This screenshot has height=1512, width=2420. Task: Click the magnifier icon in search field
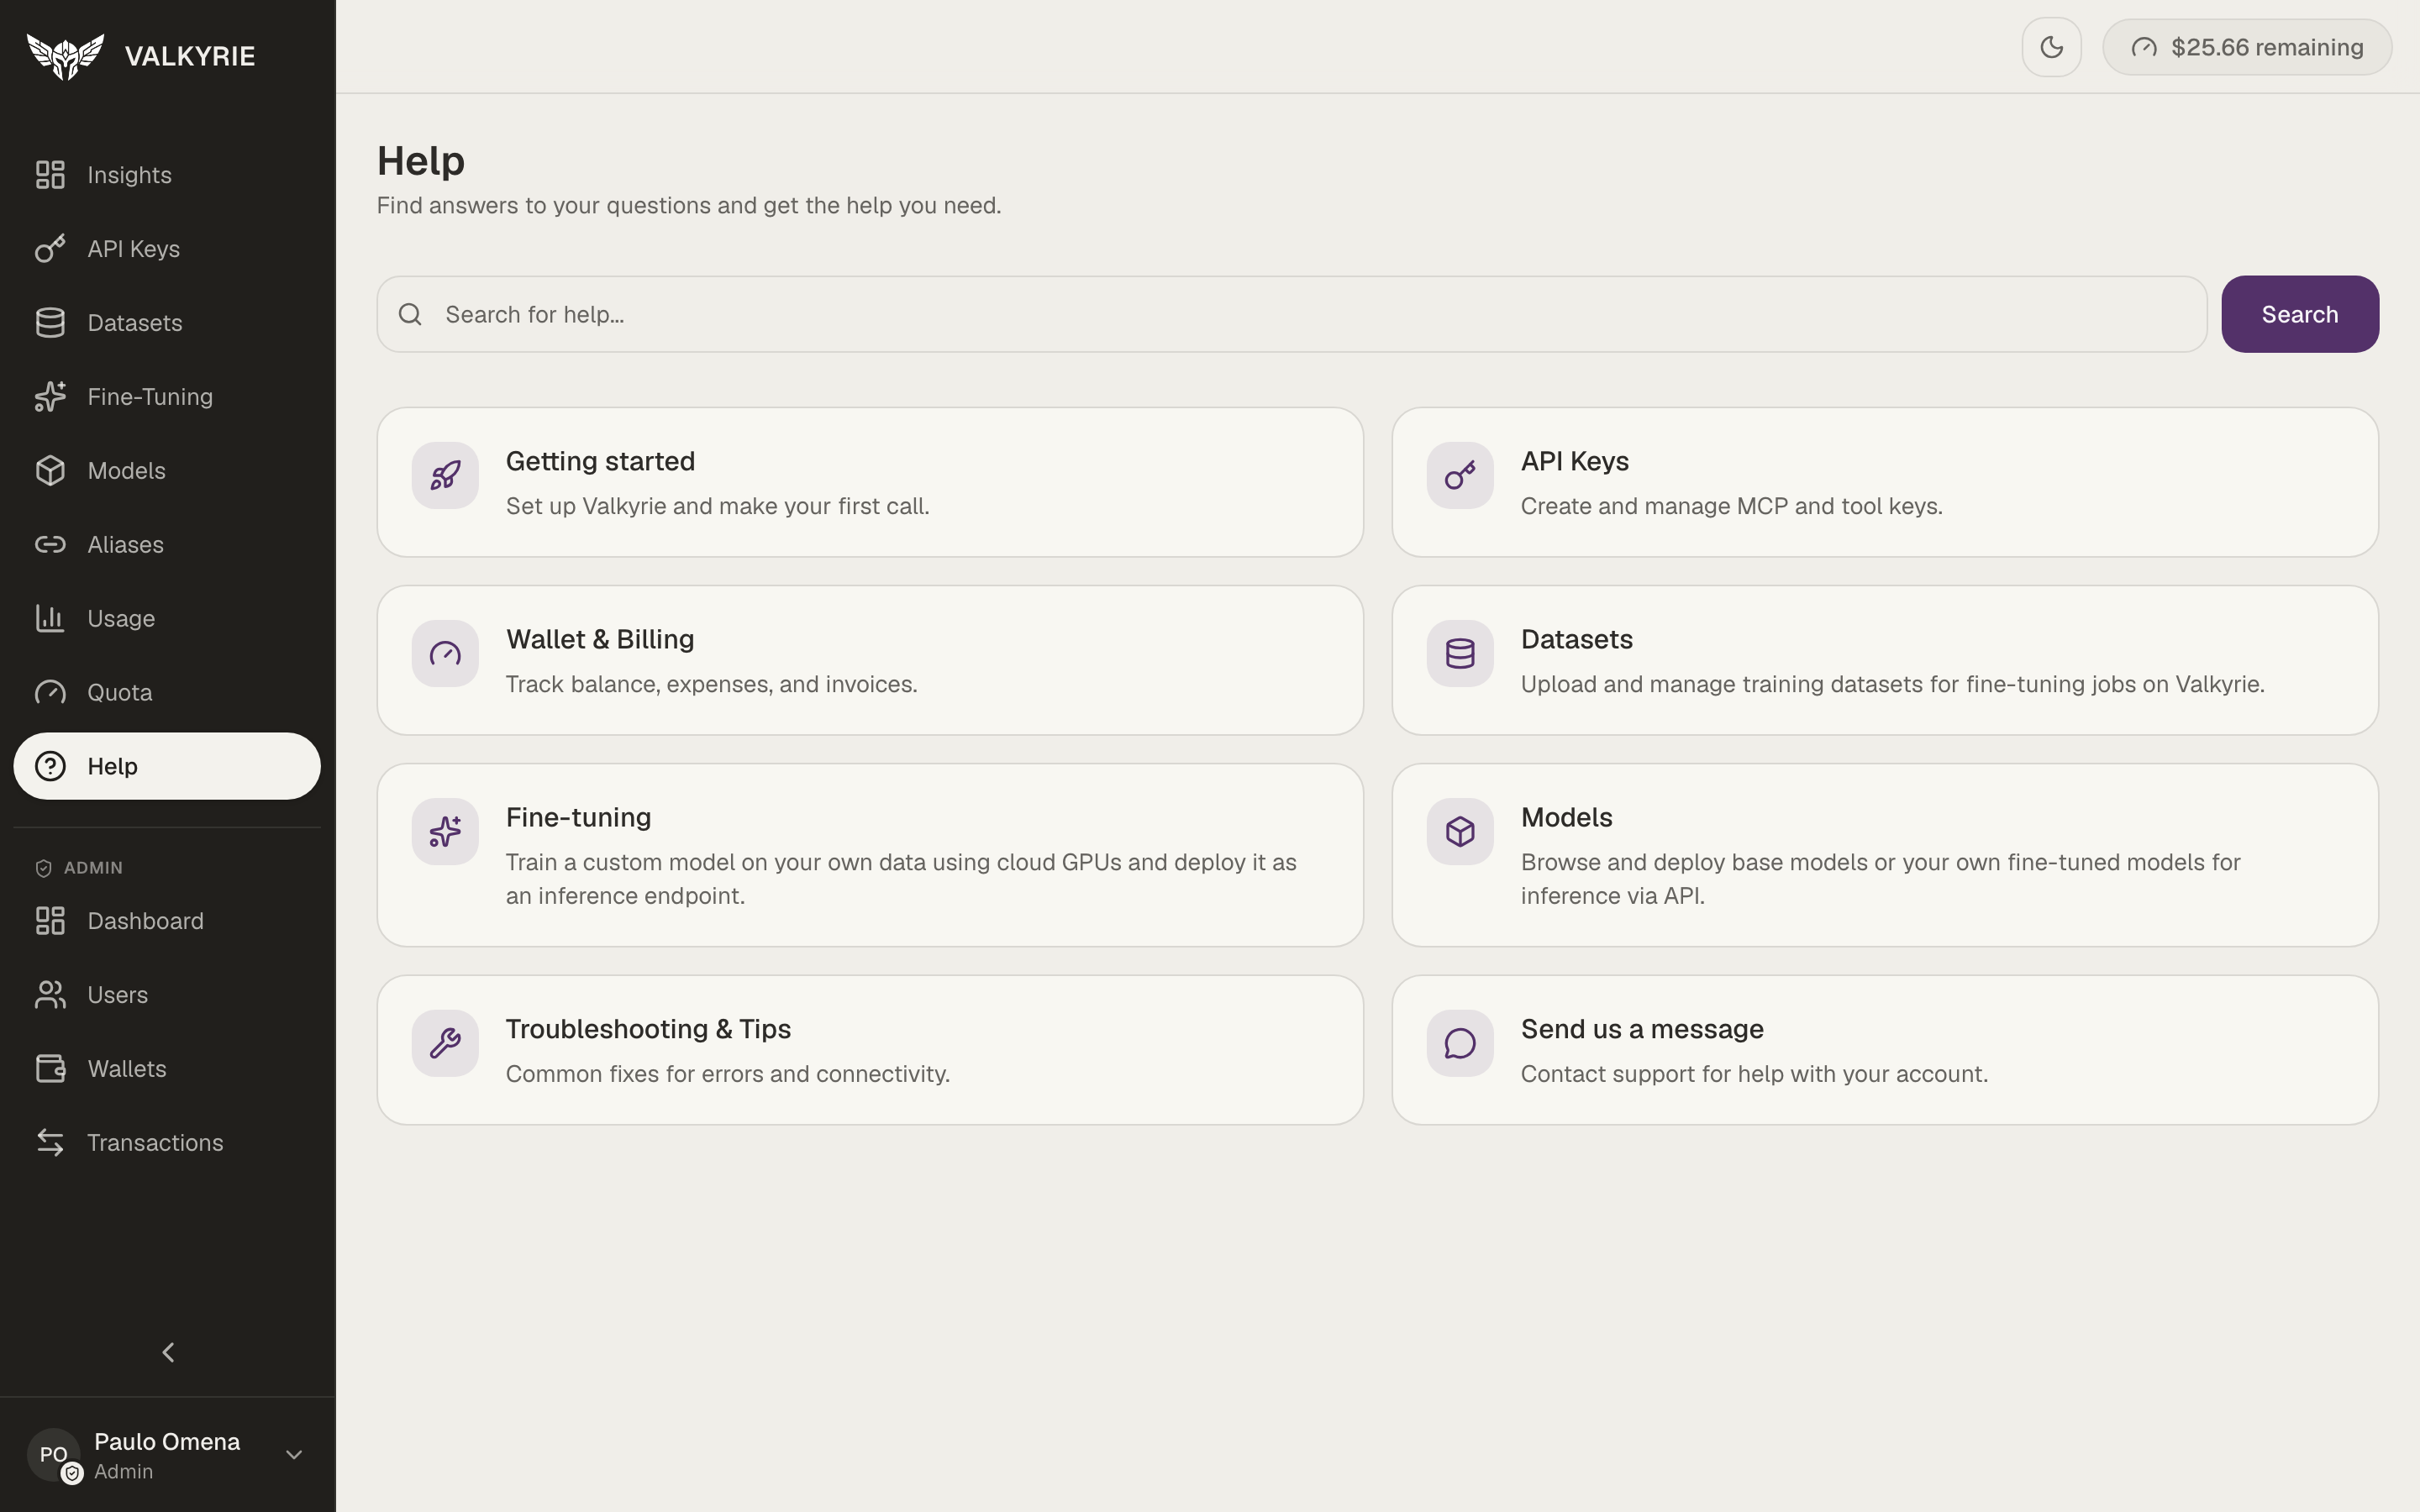pos(410,315)
